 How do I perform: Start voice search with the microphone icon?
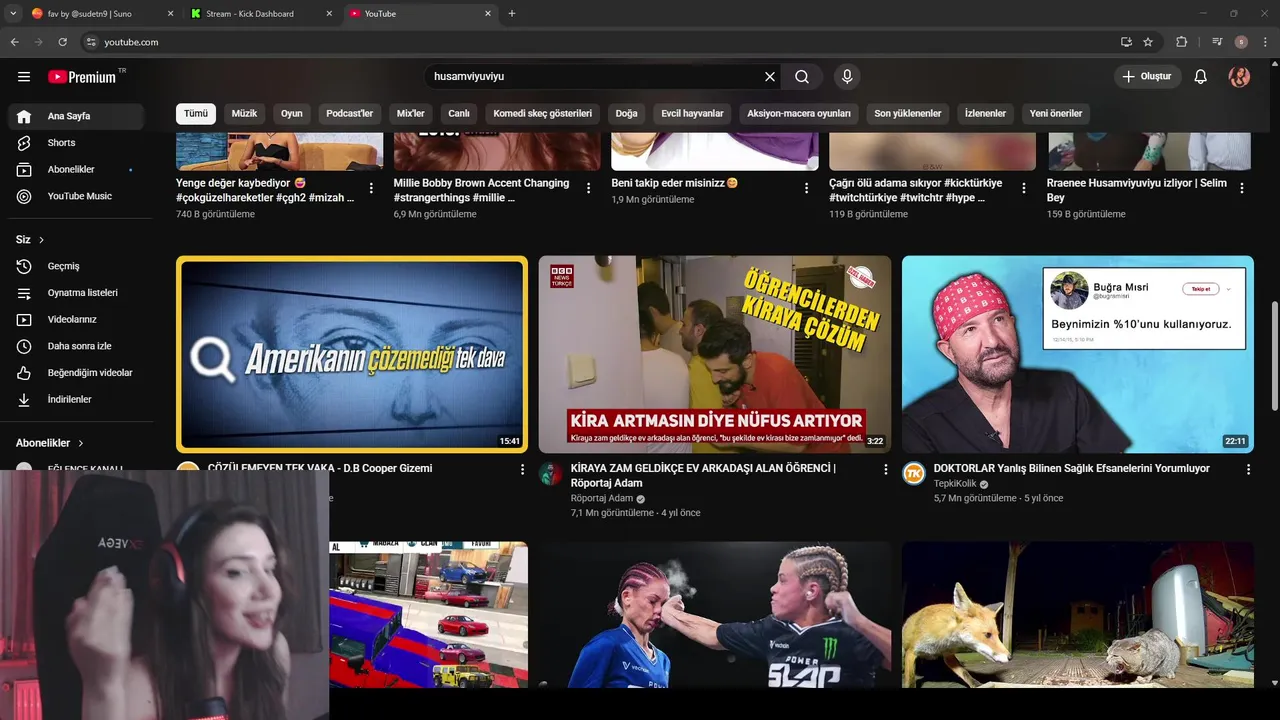point(847,76)
